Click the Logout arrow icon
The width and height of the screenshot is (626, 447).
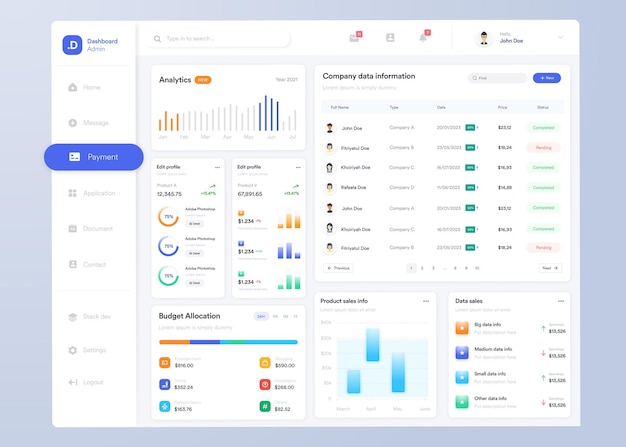coord(73,382)
